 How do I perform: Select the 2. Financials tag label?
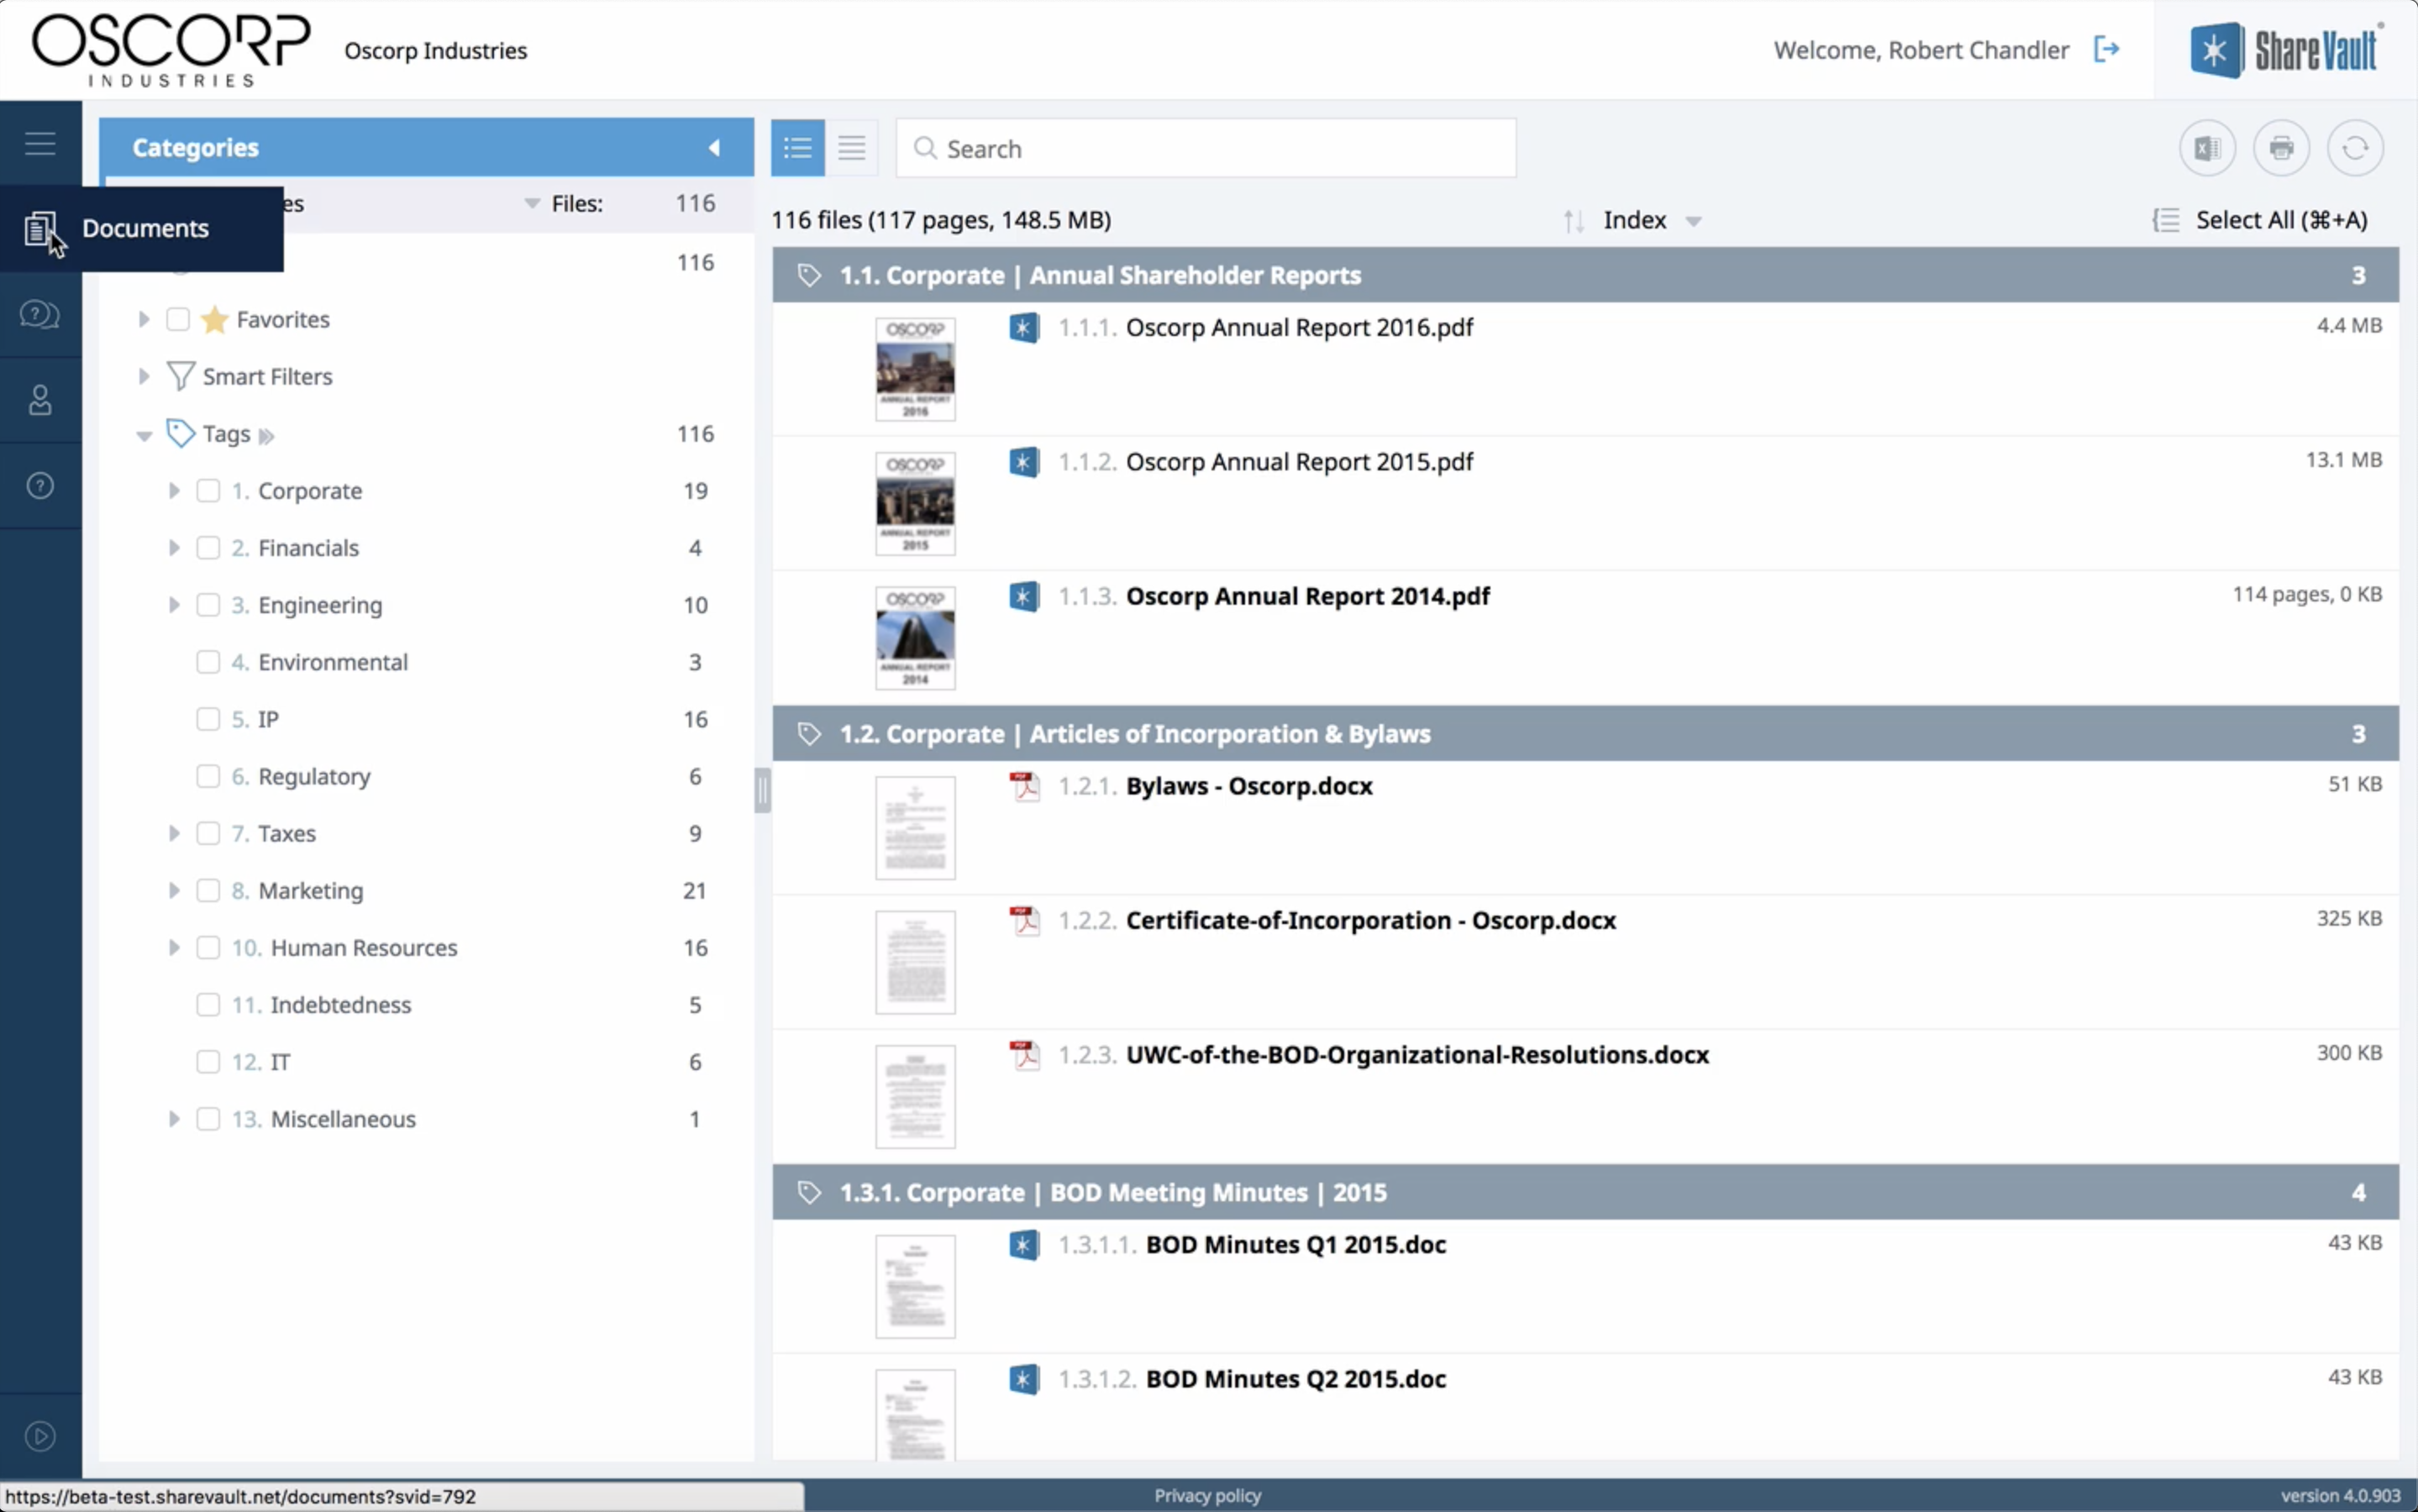(308, 548)
